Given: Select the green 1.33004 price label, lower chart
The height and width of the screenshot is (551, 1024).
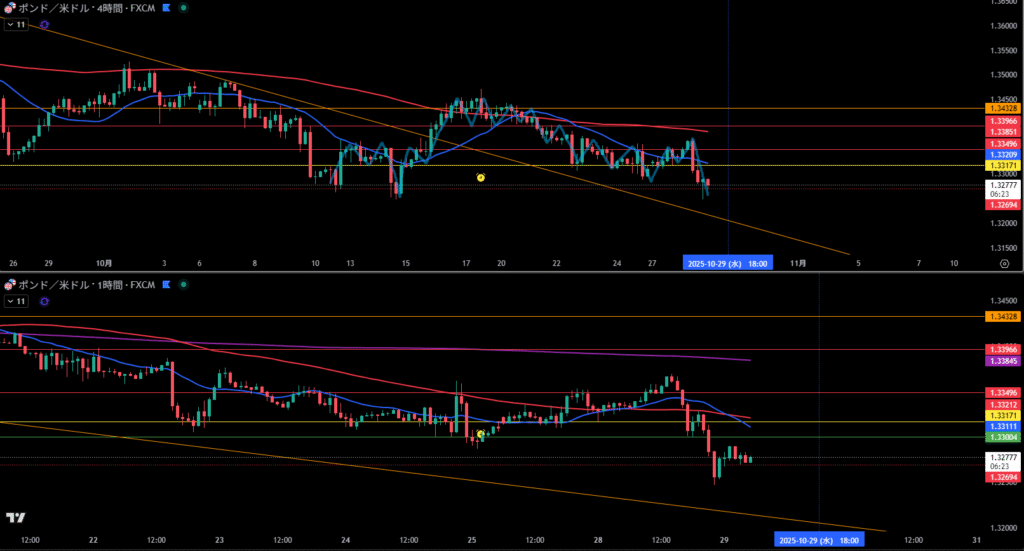Looking at the screenshot, I should (1003, 437).
